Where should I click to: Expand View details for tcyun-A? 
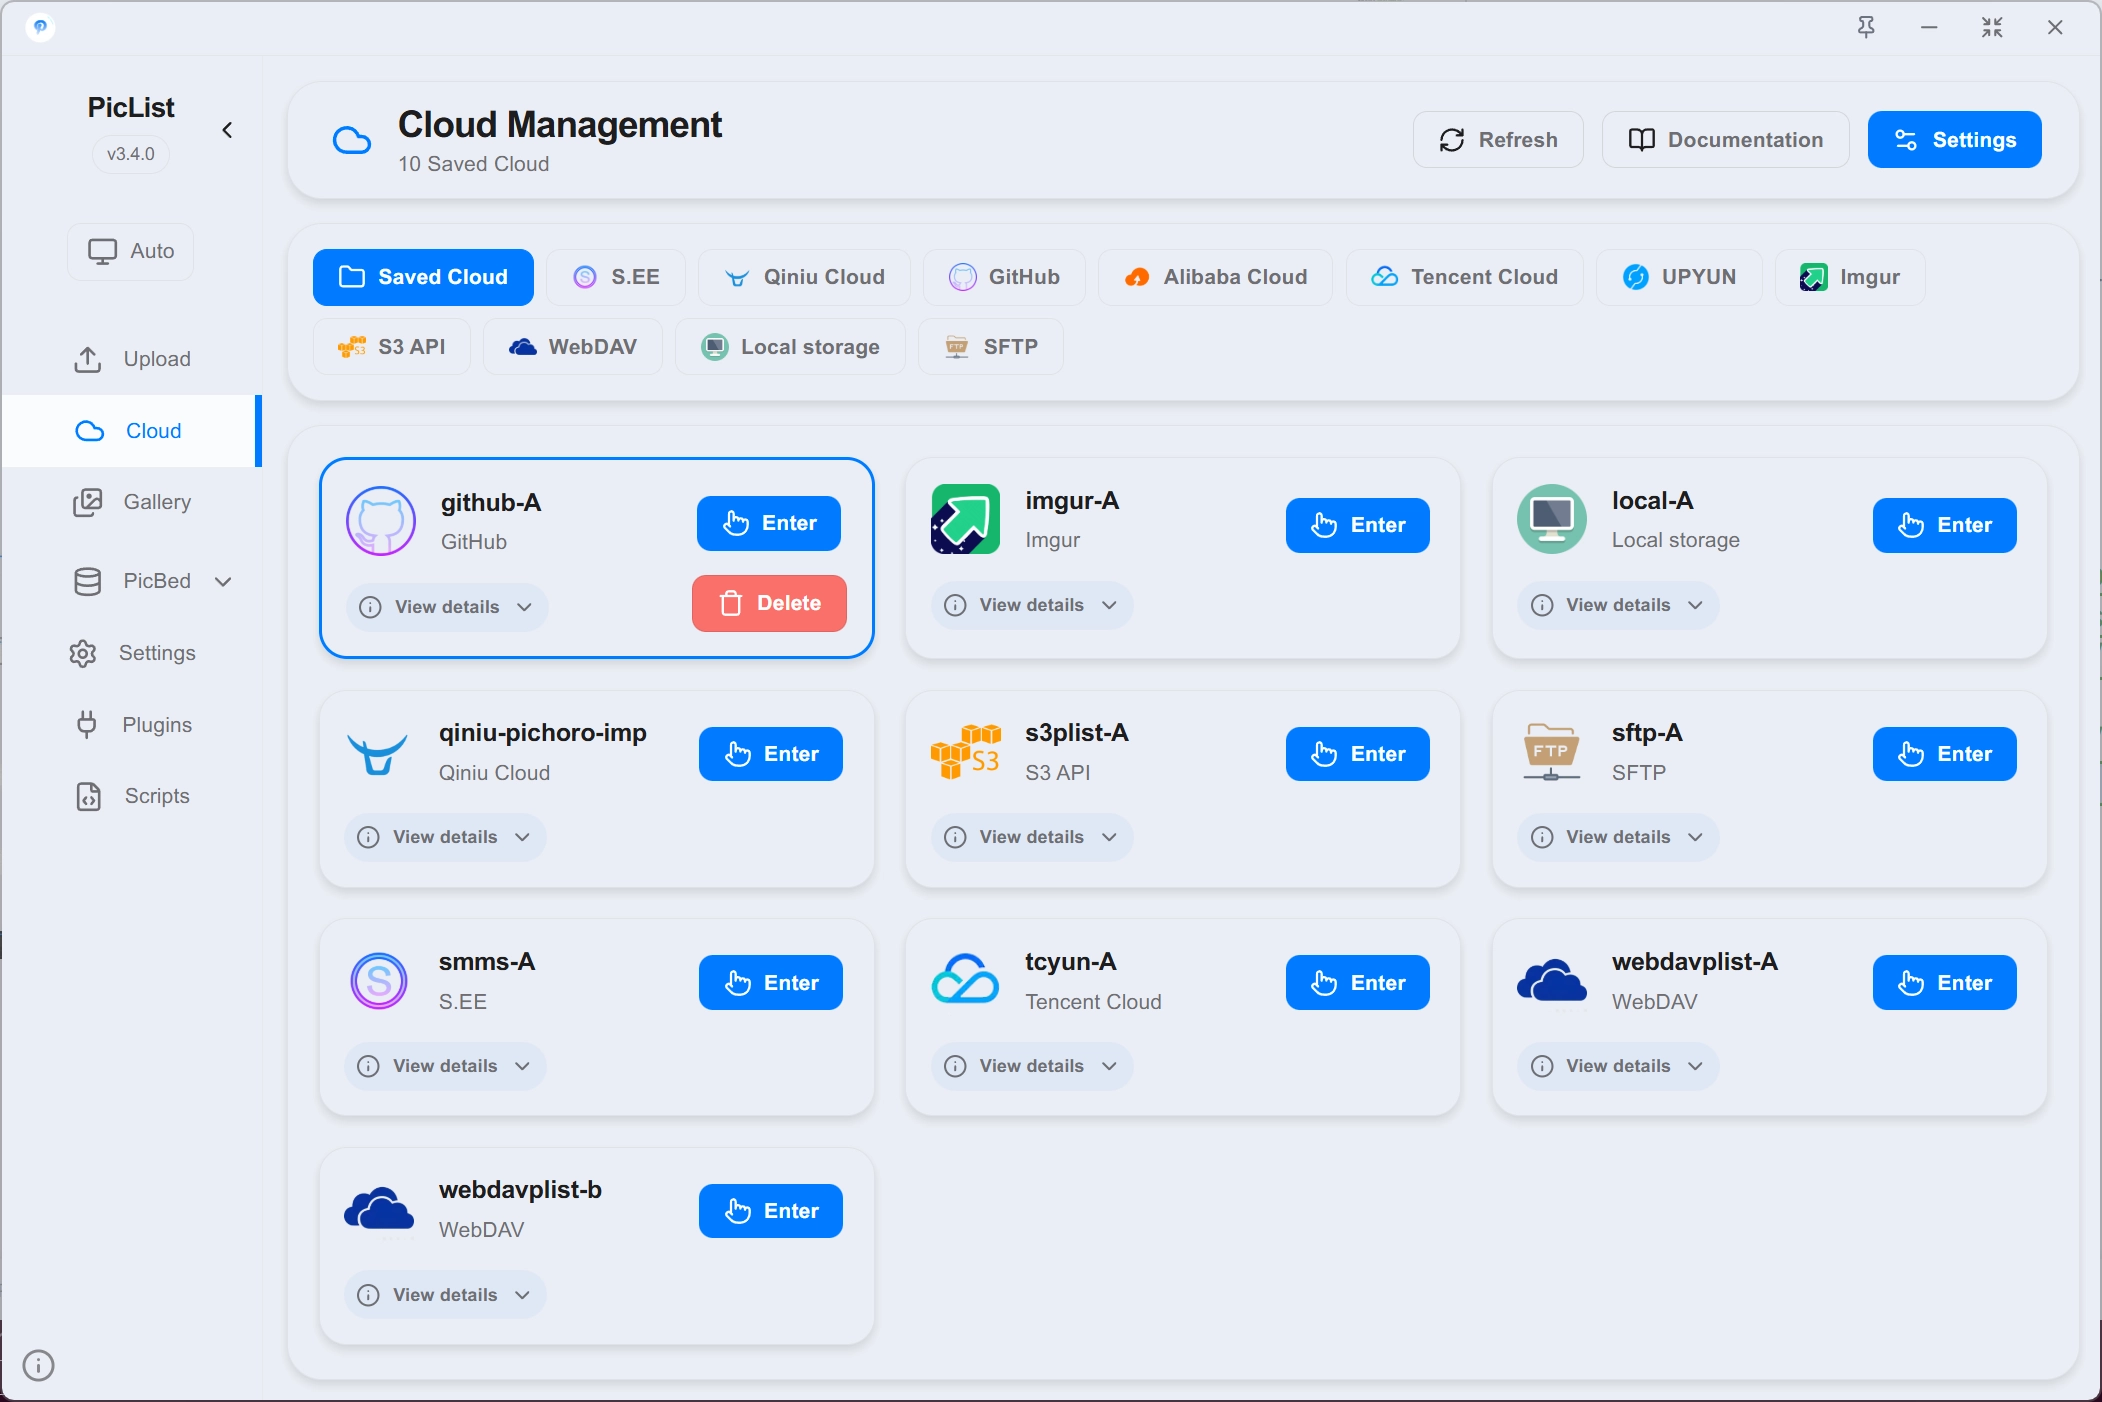(1032, 1066)
